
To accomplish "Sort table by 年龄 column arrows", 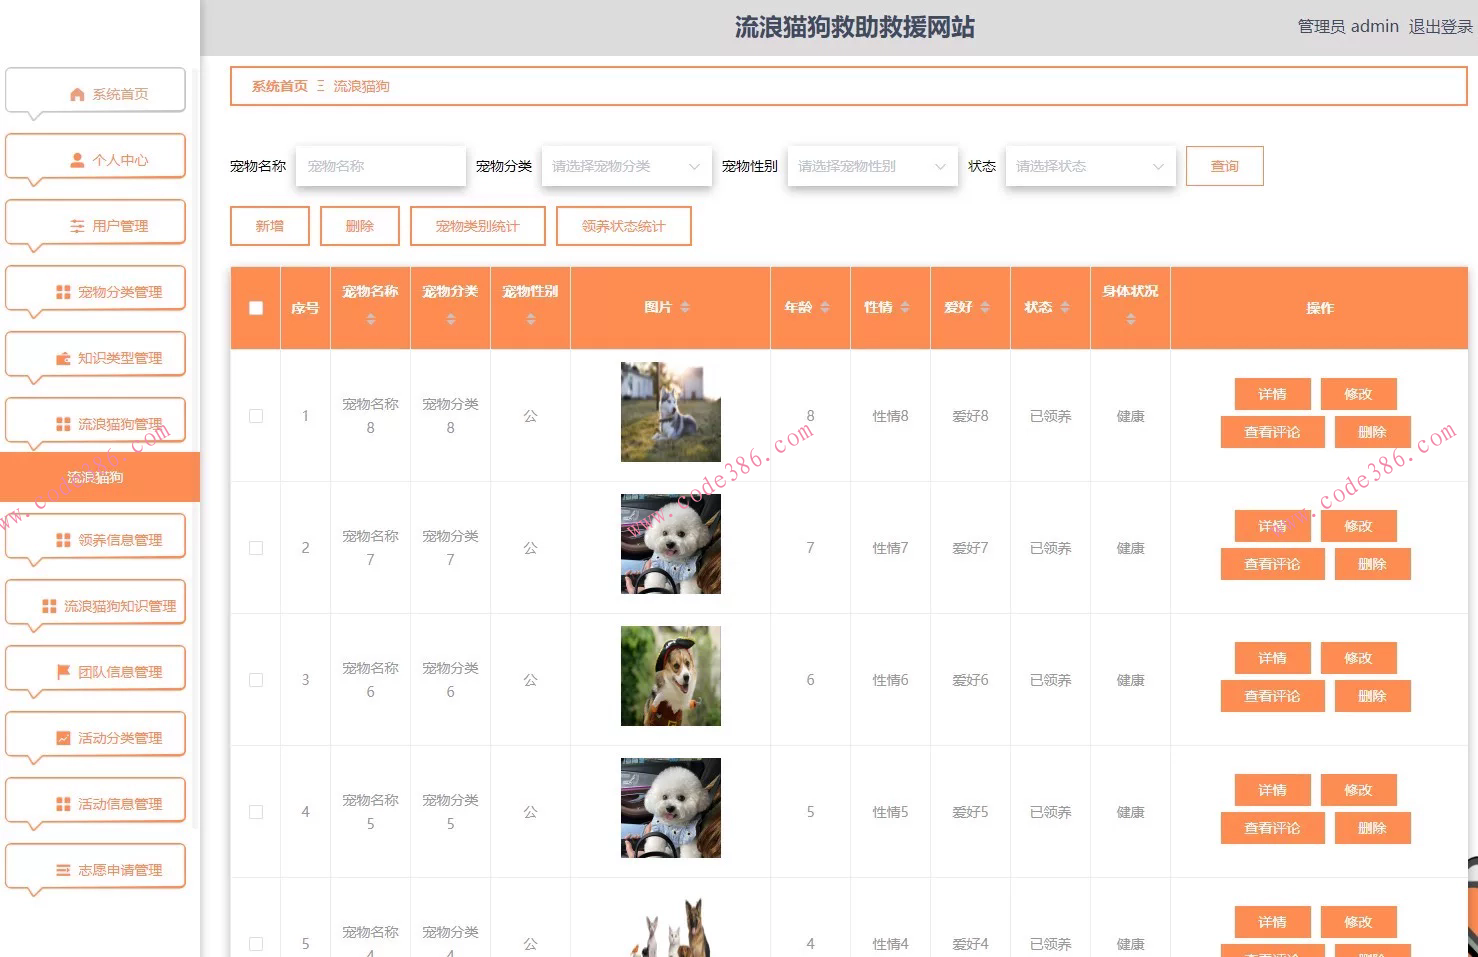I will click(x=825, y=307).
